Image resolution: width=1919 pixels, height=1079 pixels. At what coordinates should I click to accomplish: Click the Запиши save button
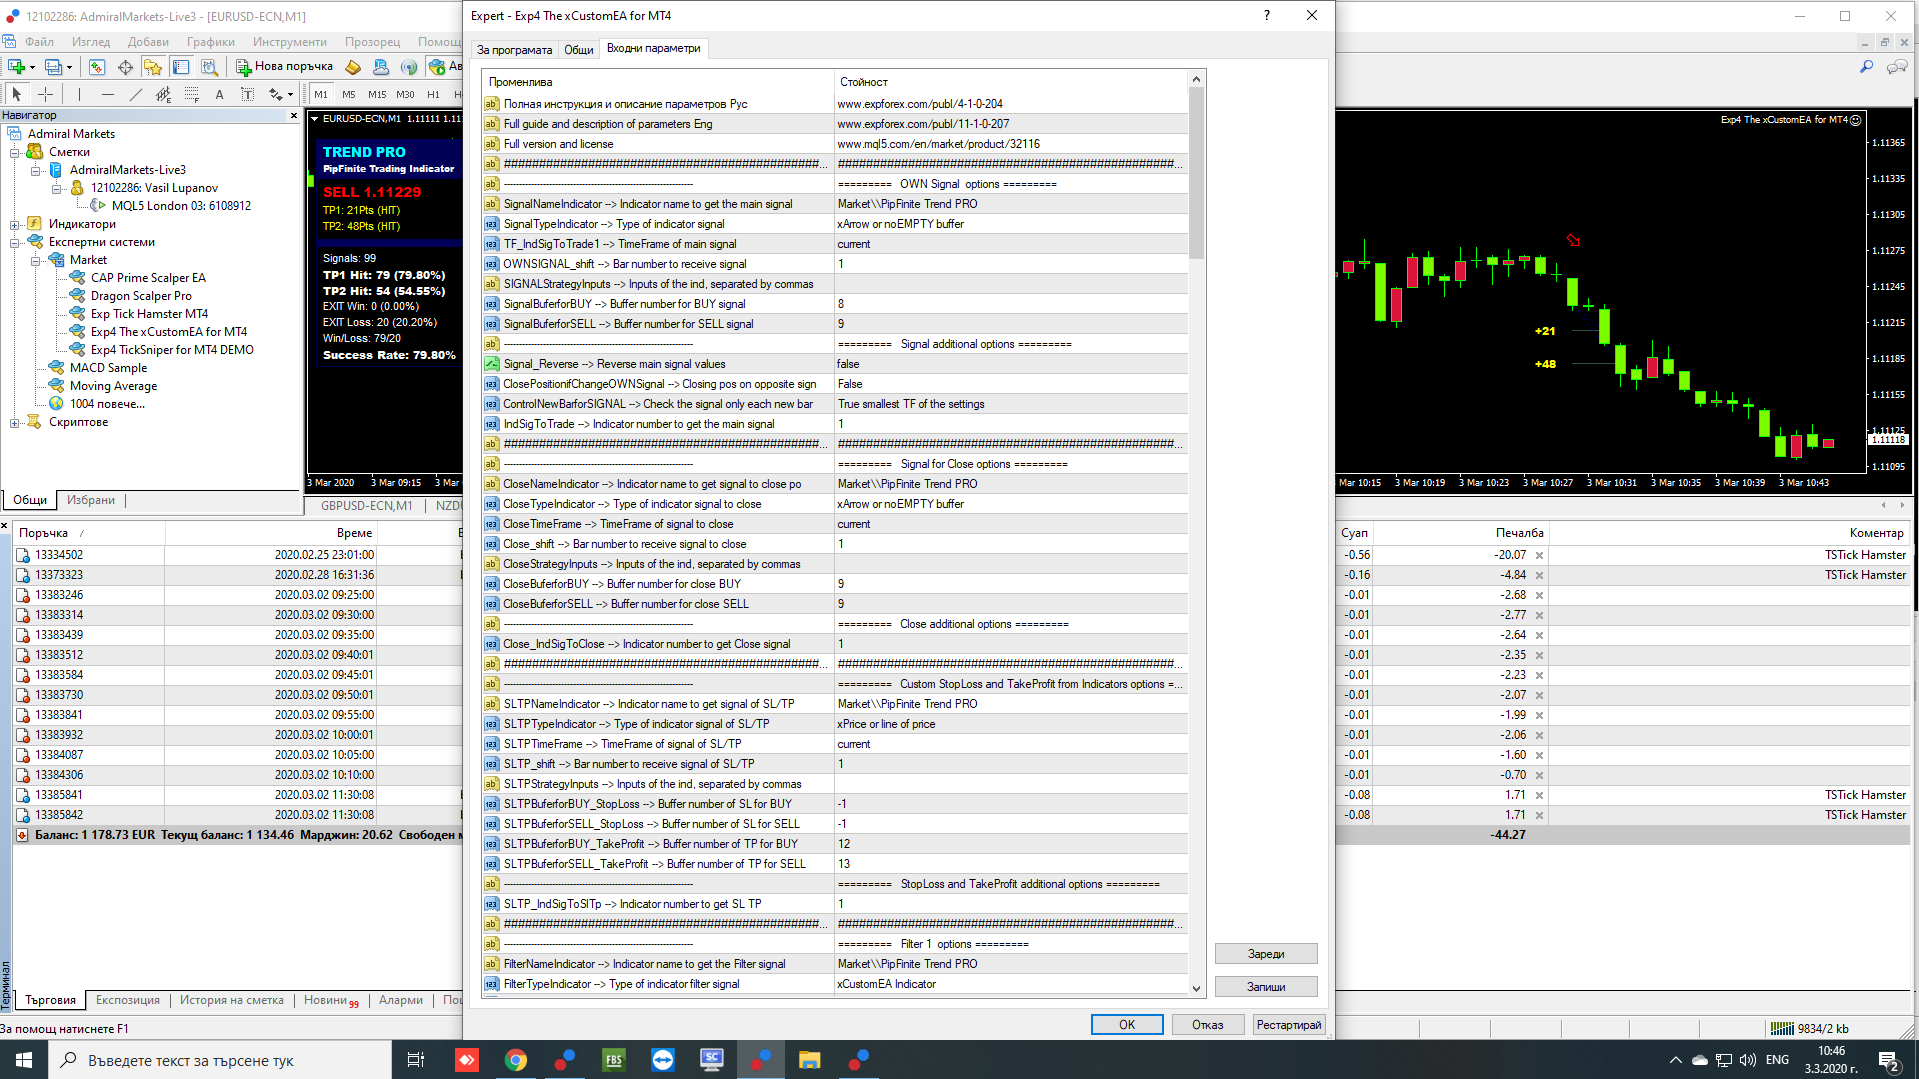point(1266,987)
